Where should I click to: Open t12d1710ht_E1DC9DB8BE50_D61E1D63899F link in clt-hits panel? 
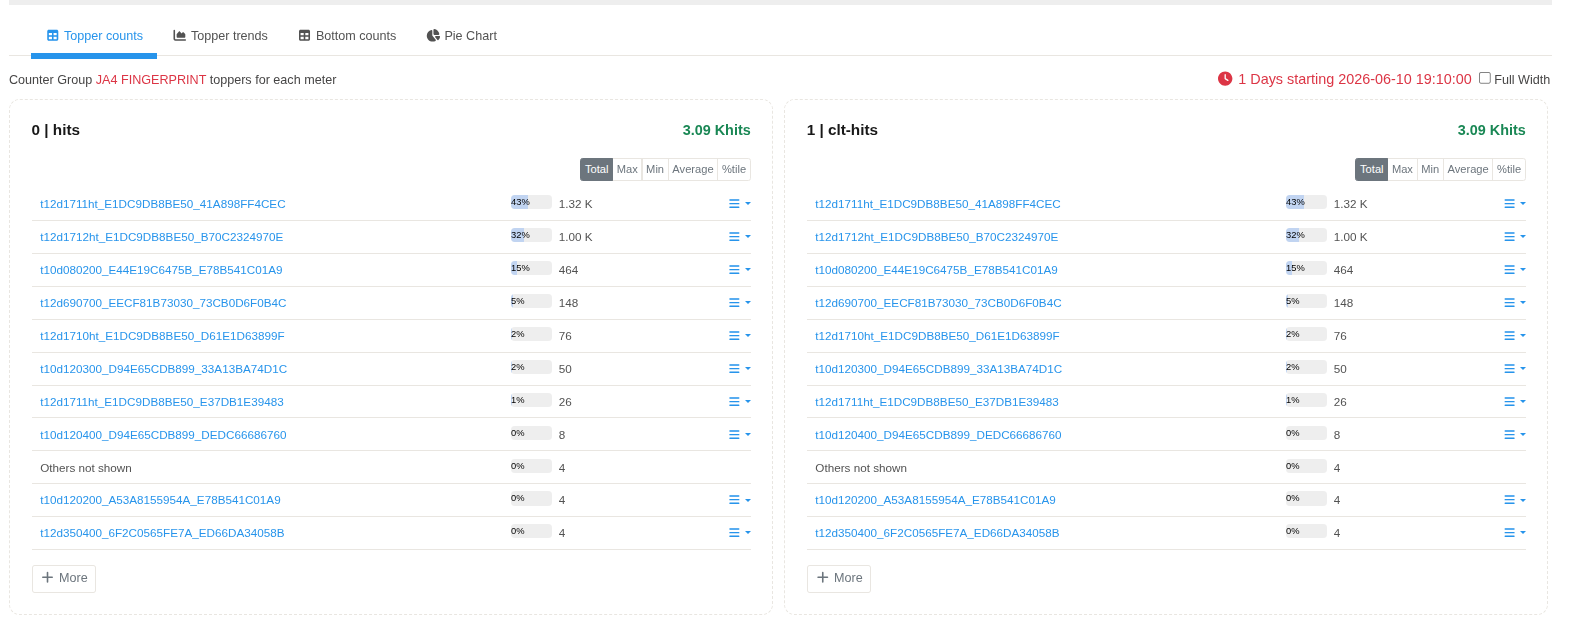coord(937,336)
